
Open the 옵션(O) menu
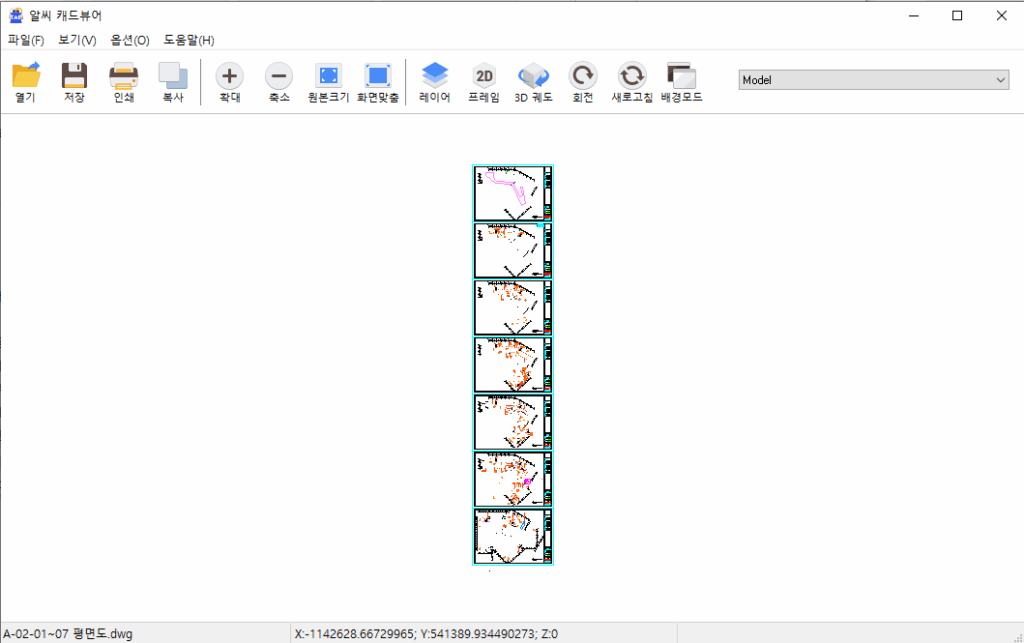tap(130, 40)
